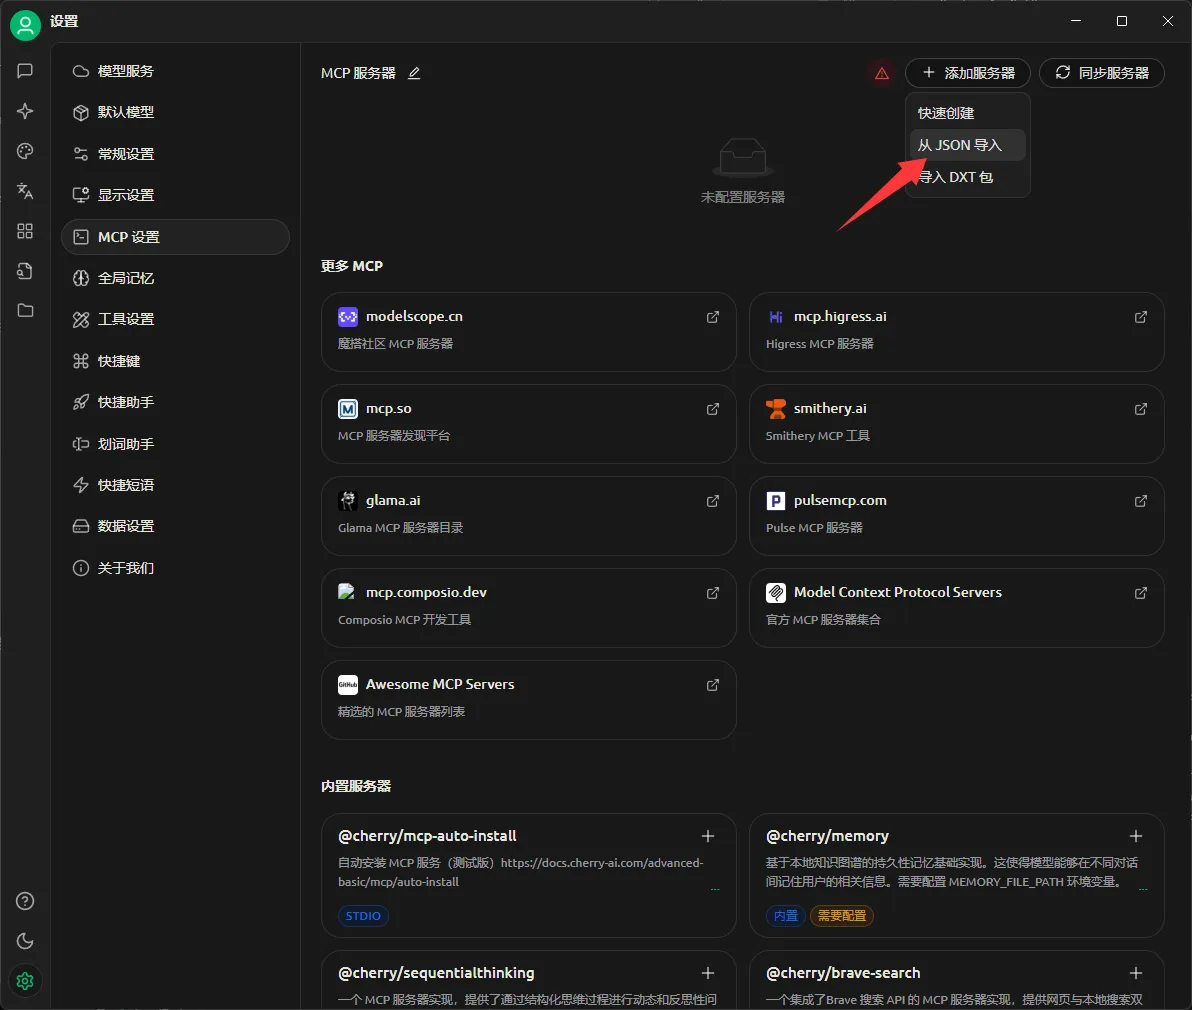Add the @cherry/memory built-in server
1192x1010 pixels.
coord(1135,836)
